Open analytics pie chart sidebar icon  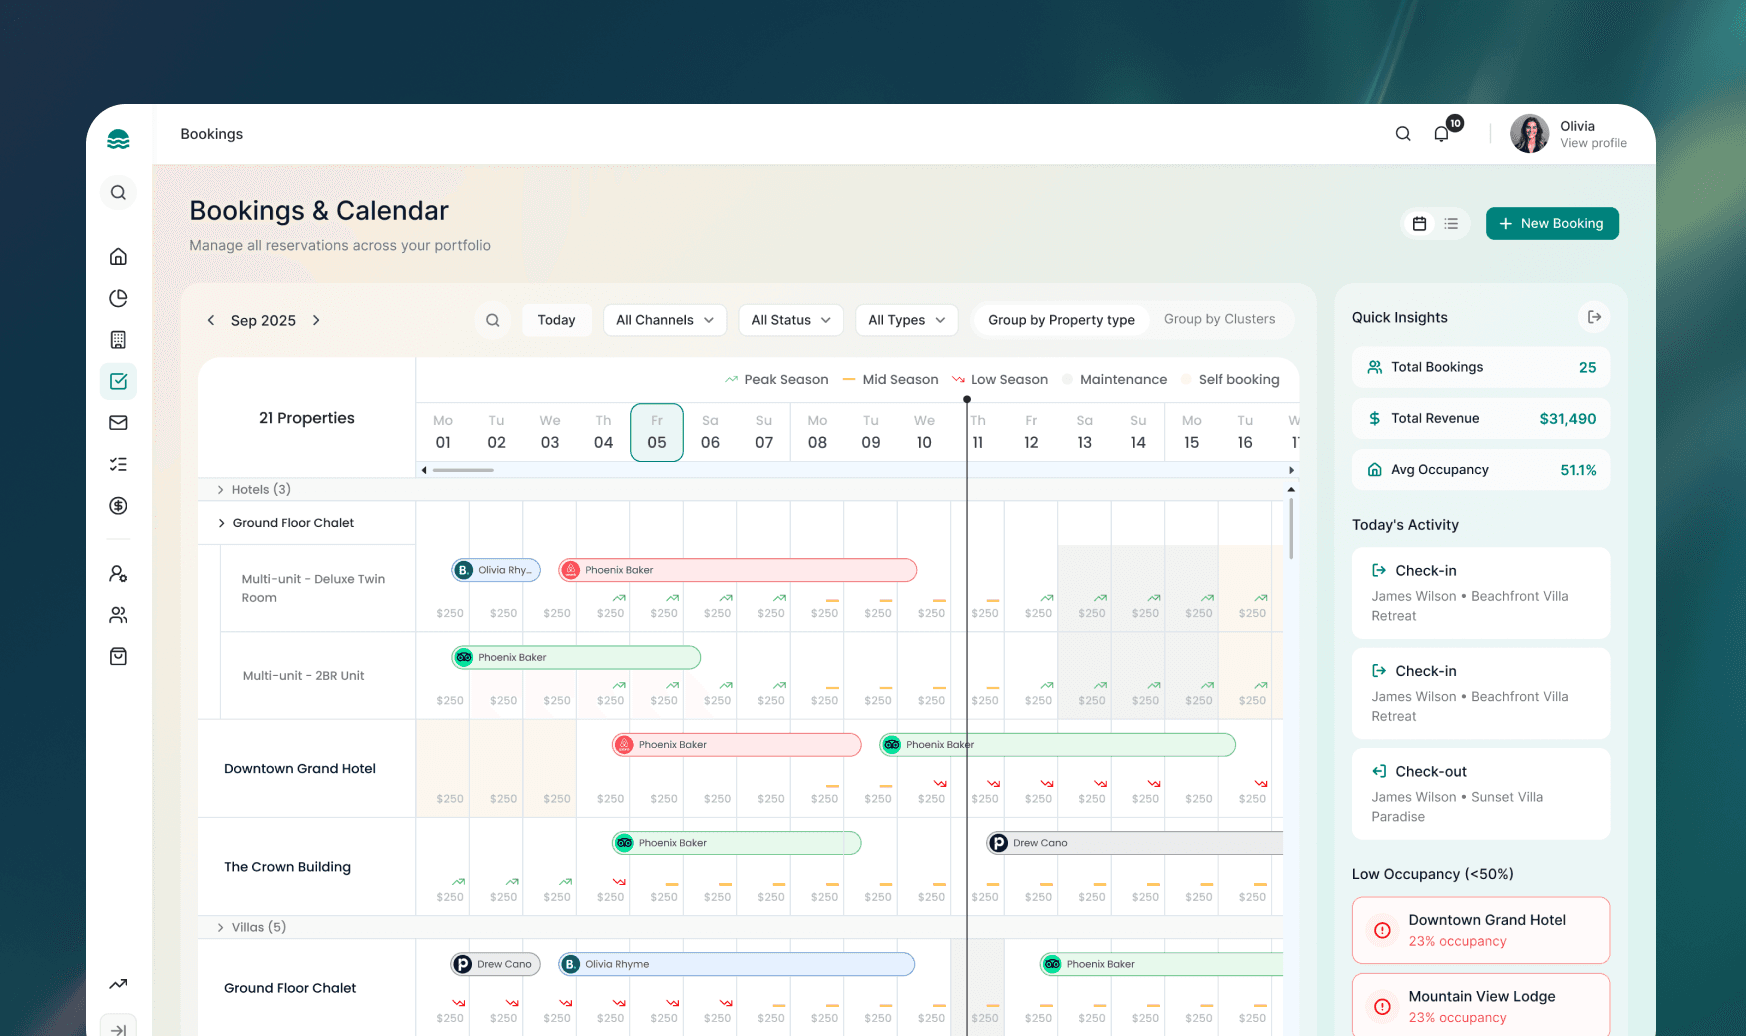pyautogui.click(x=118, y=298)
